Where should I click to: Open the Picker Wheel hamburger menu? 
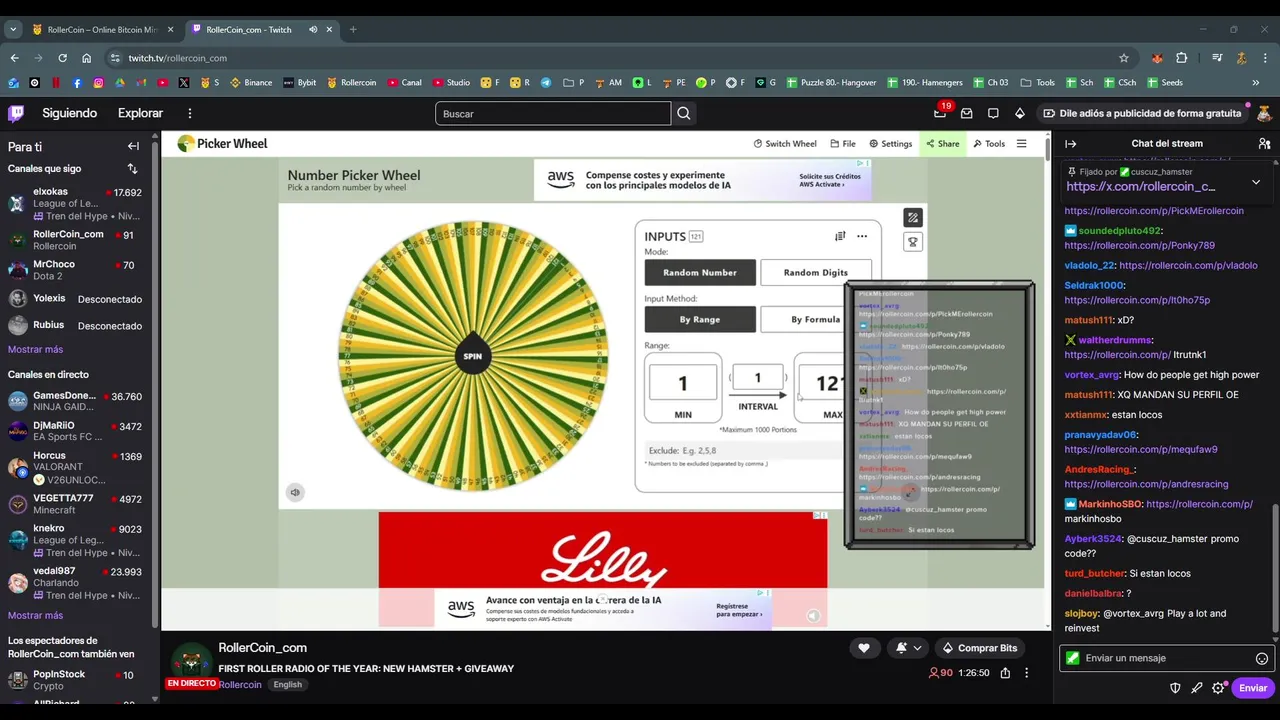point(1021,143)
